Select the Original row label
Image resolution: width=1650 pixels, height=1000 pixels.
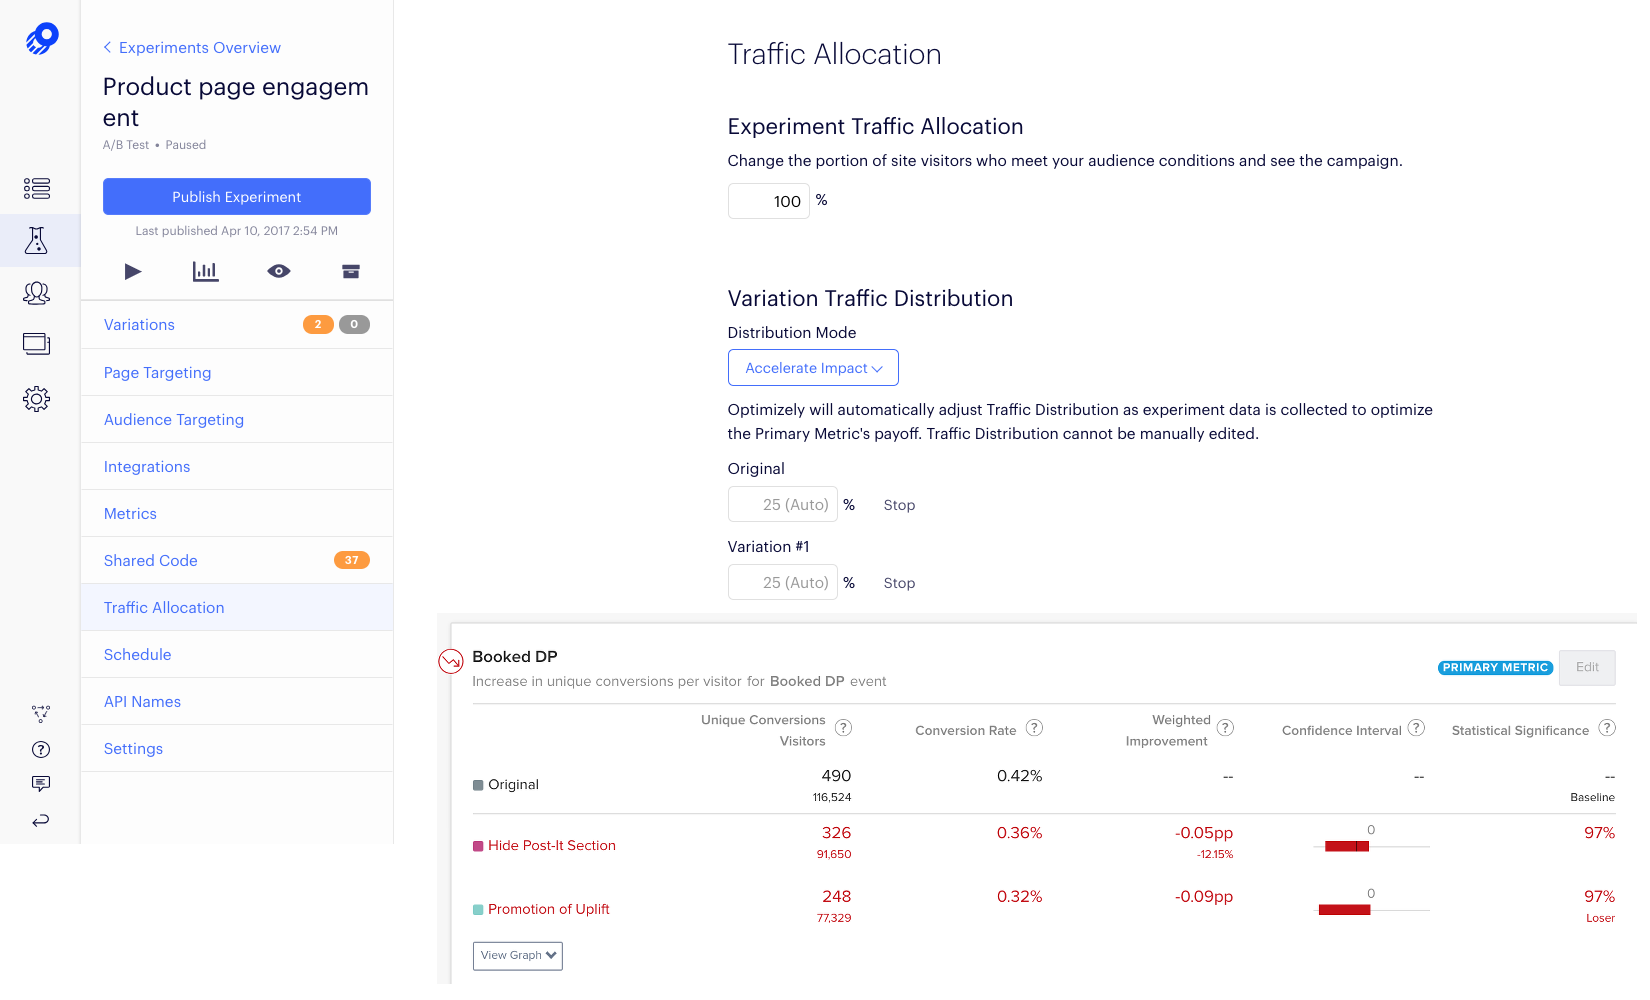pos(513,785)
